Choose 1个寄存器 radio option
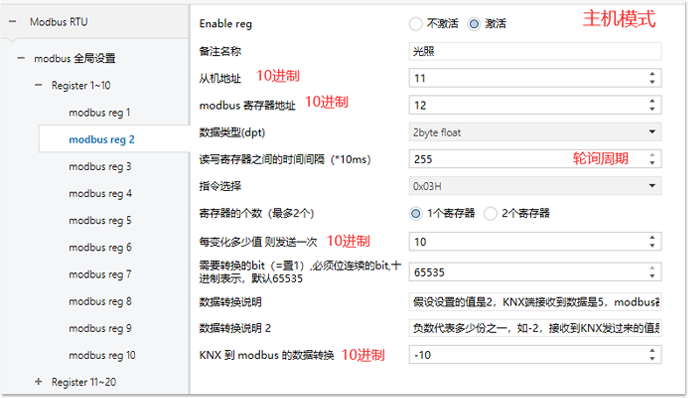 [416, 214]
